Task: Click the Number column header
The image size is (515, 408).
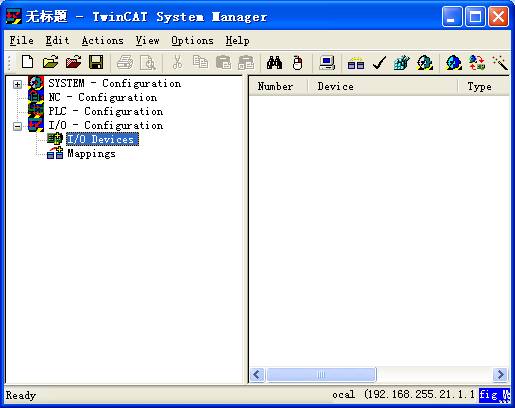Action: pos(278,87)
